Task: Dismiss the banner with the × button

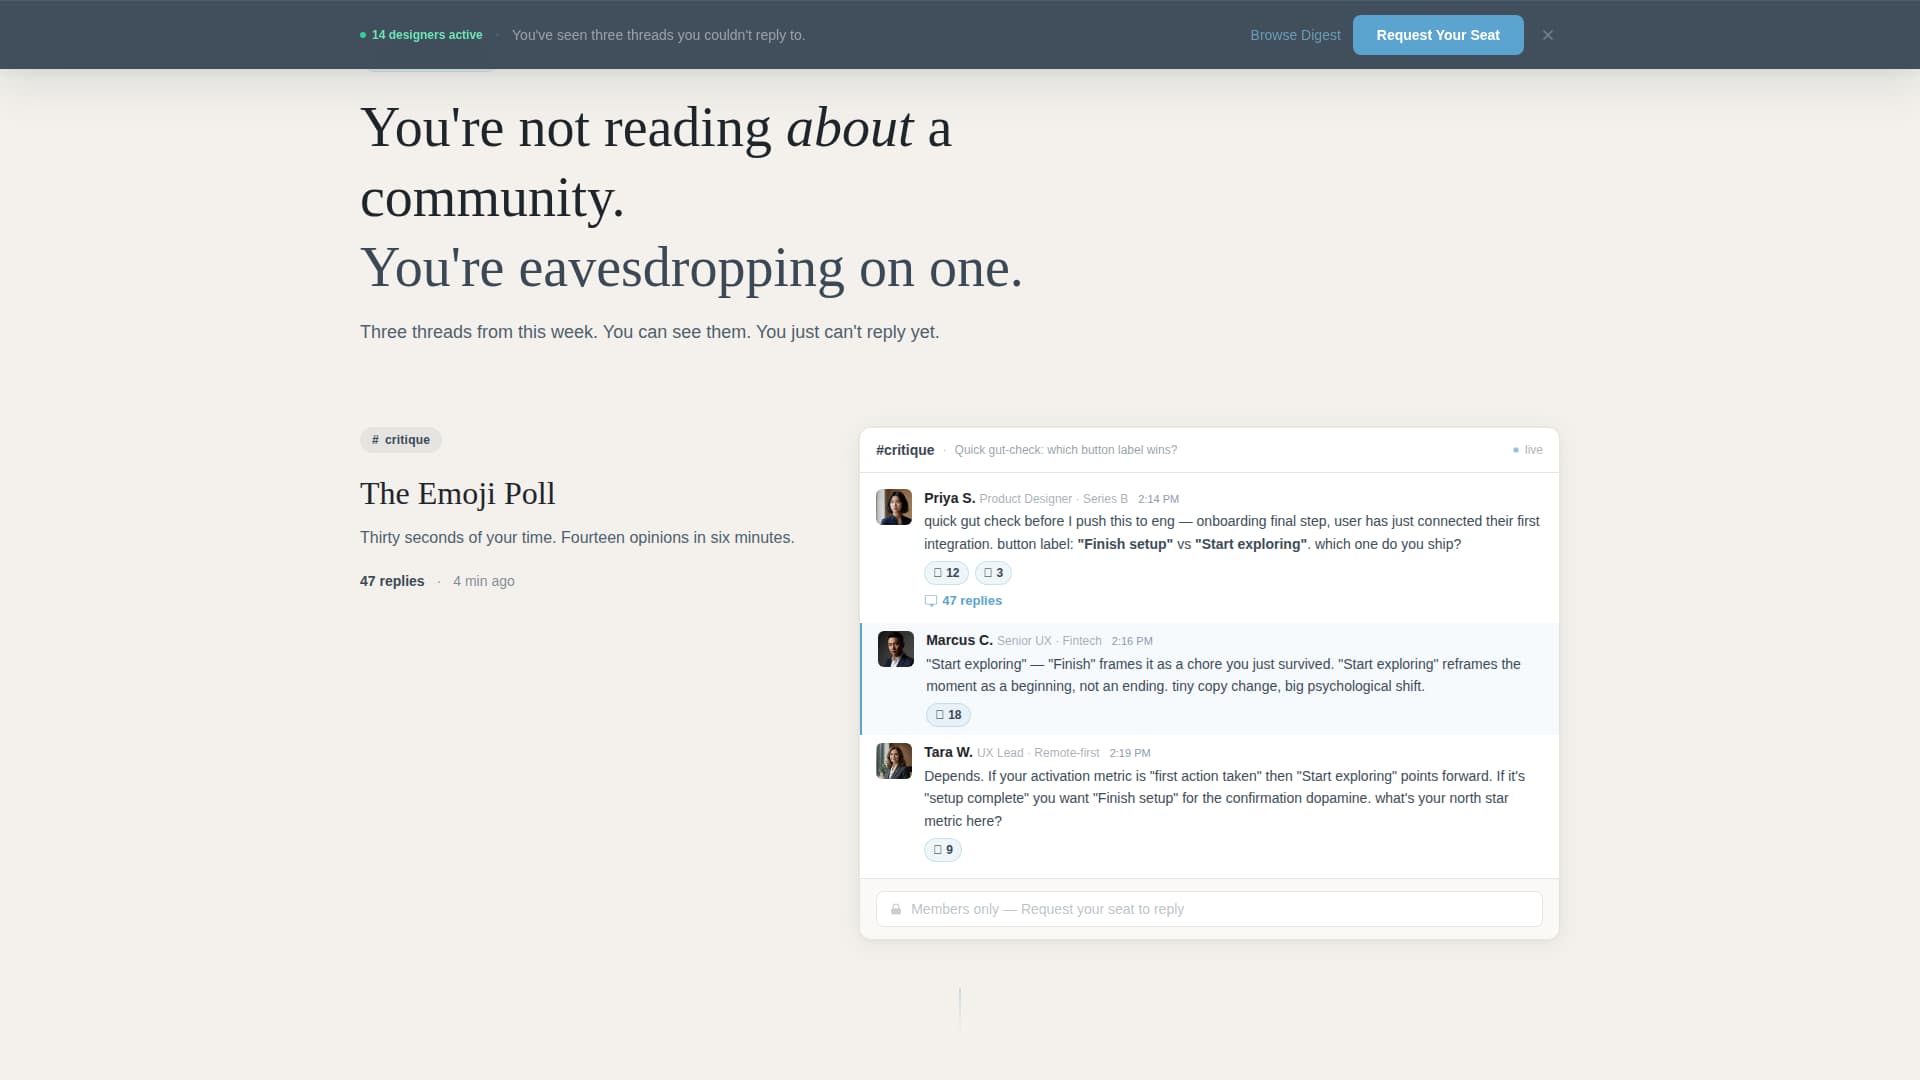Action: click(x=1547, y=34)
